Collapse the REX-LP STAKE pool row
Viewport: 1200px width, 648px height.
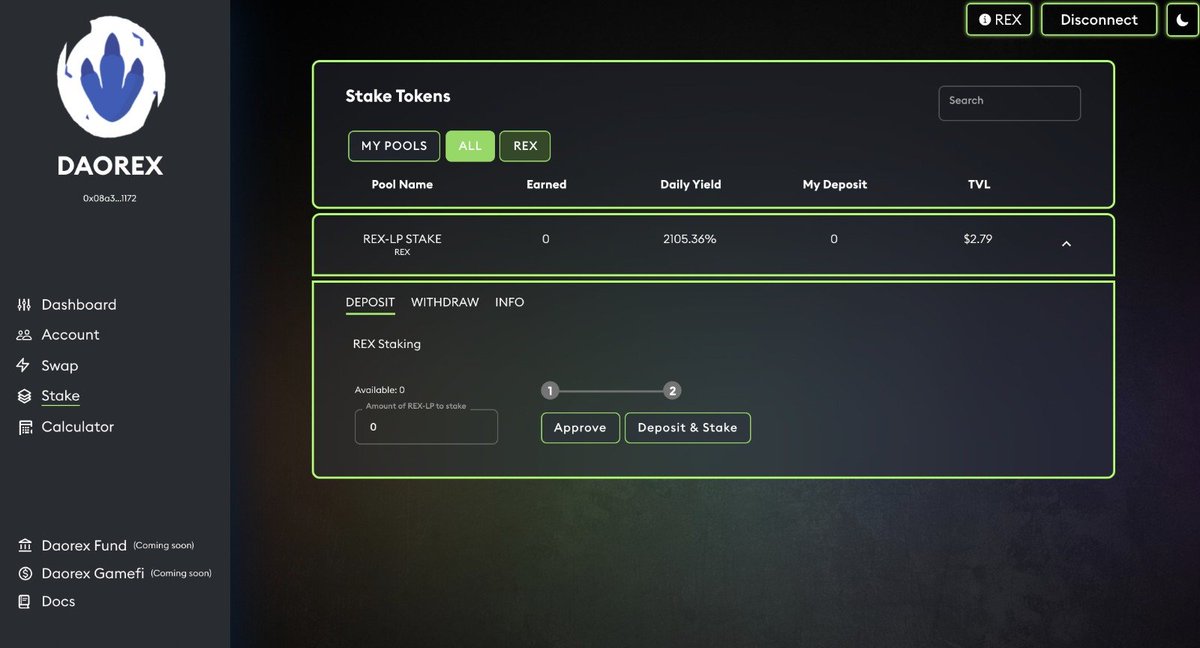(x=1066, y=243)
